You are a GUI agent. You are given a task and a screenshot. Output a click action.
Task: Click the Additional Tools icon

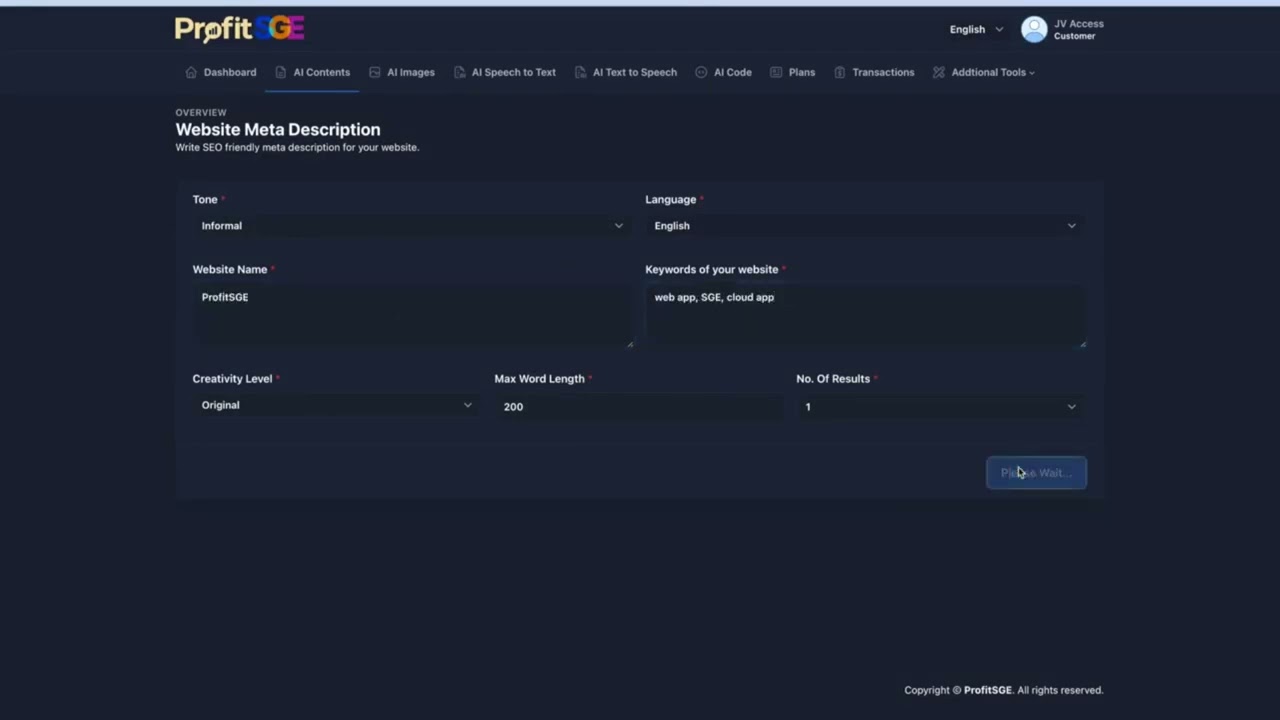pos(939,72)
